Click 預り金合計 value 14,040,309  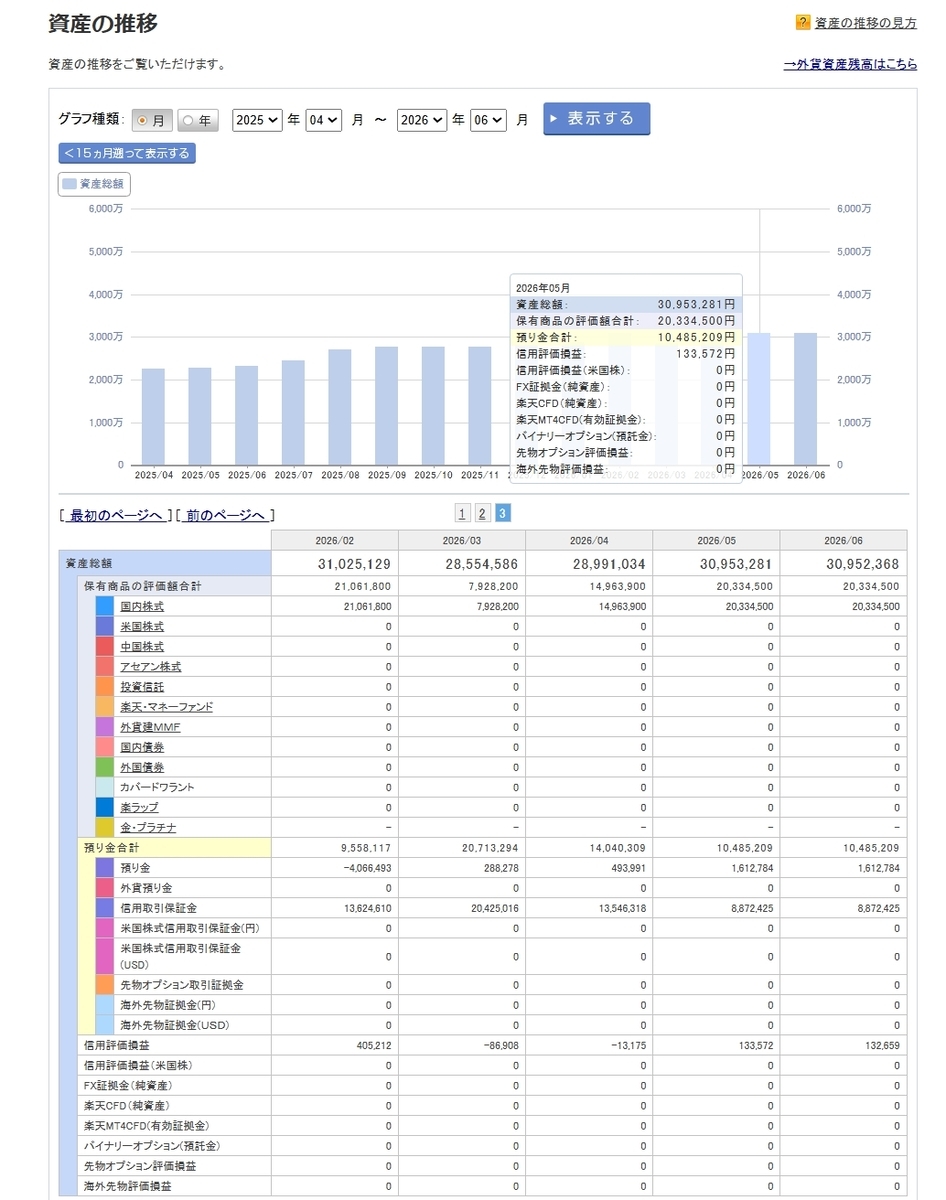tap(615, 847)
